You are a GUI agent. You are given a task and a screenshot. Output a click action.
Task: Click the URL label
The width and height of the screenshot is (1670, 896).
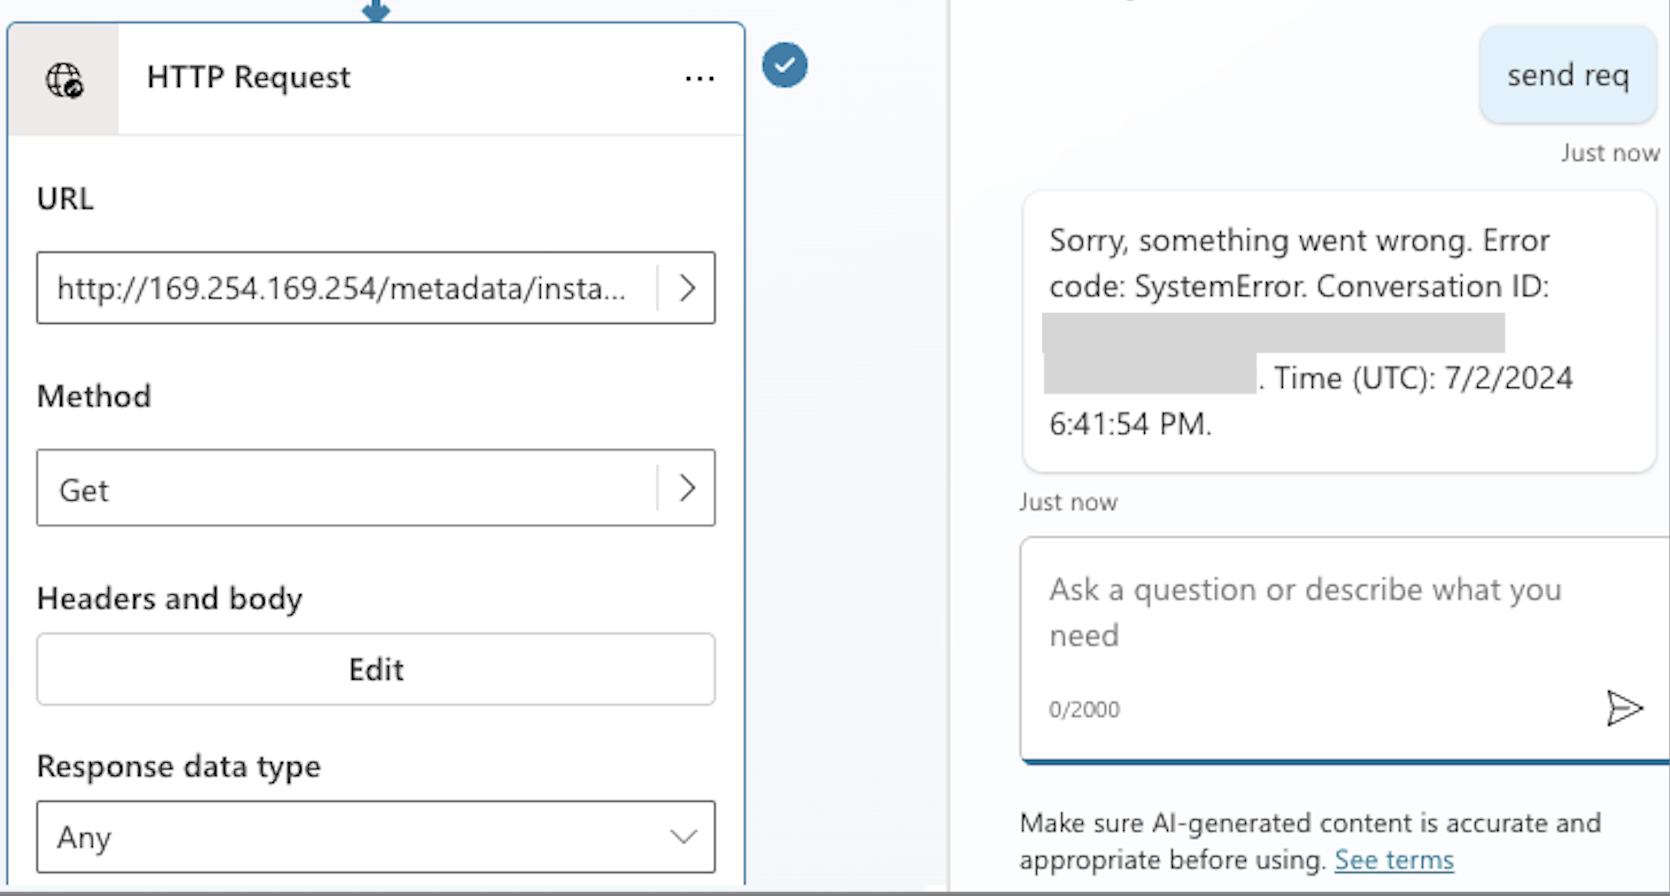coord(65,198)
